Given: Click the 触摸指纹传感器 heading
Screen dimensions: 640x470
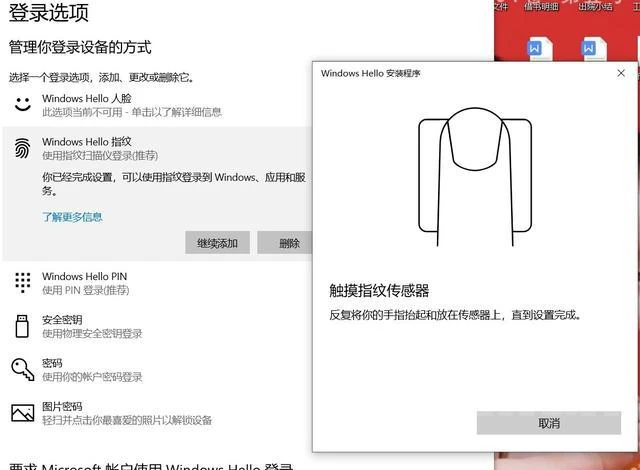Looking at the screenshot, I should coord(379,290).
